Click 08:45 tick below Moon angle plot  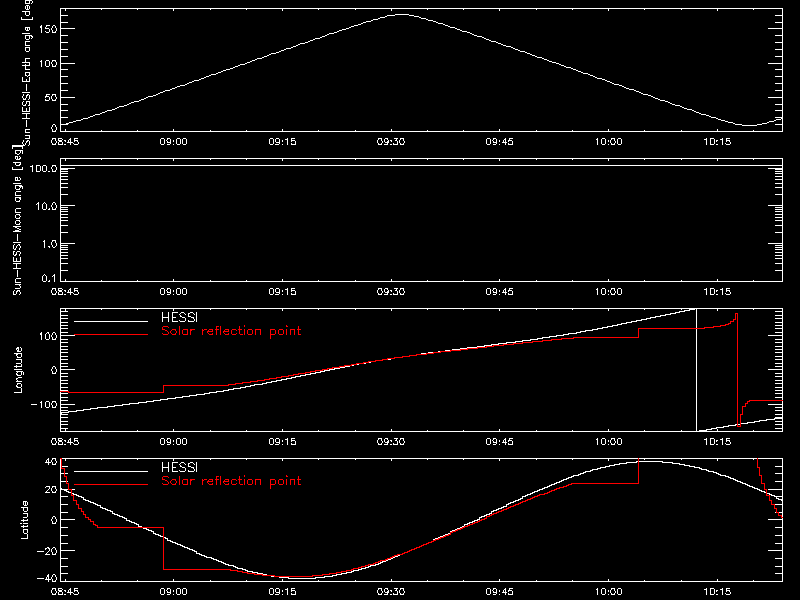[65, 292]
